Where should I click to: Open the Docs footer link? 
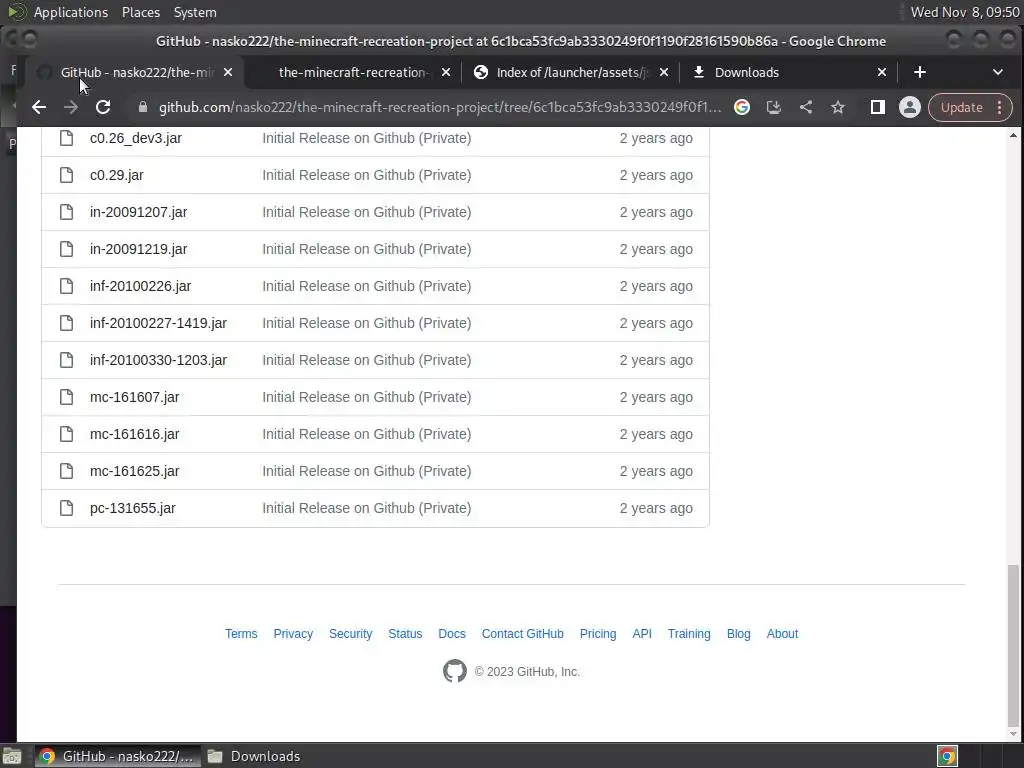point(452,633)
